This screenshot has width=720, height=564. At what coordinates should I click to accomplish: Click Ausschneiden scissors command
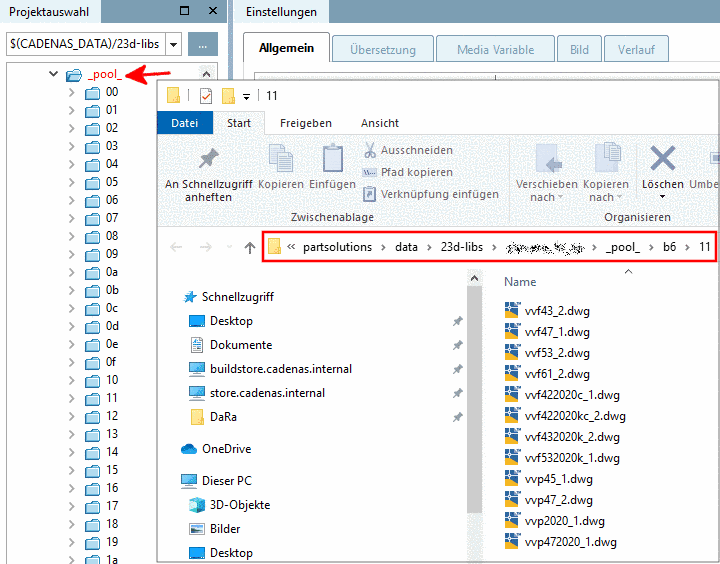[x=408, y=150]
